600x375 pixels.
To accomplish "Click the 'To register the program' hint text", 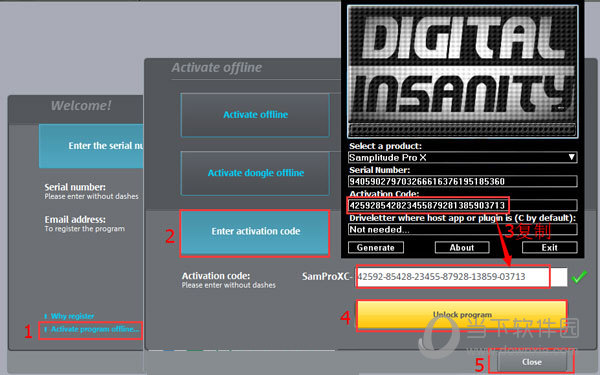I will (85, 229).
